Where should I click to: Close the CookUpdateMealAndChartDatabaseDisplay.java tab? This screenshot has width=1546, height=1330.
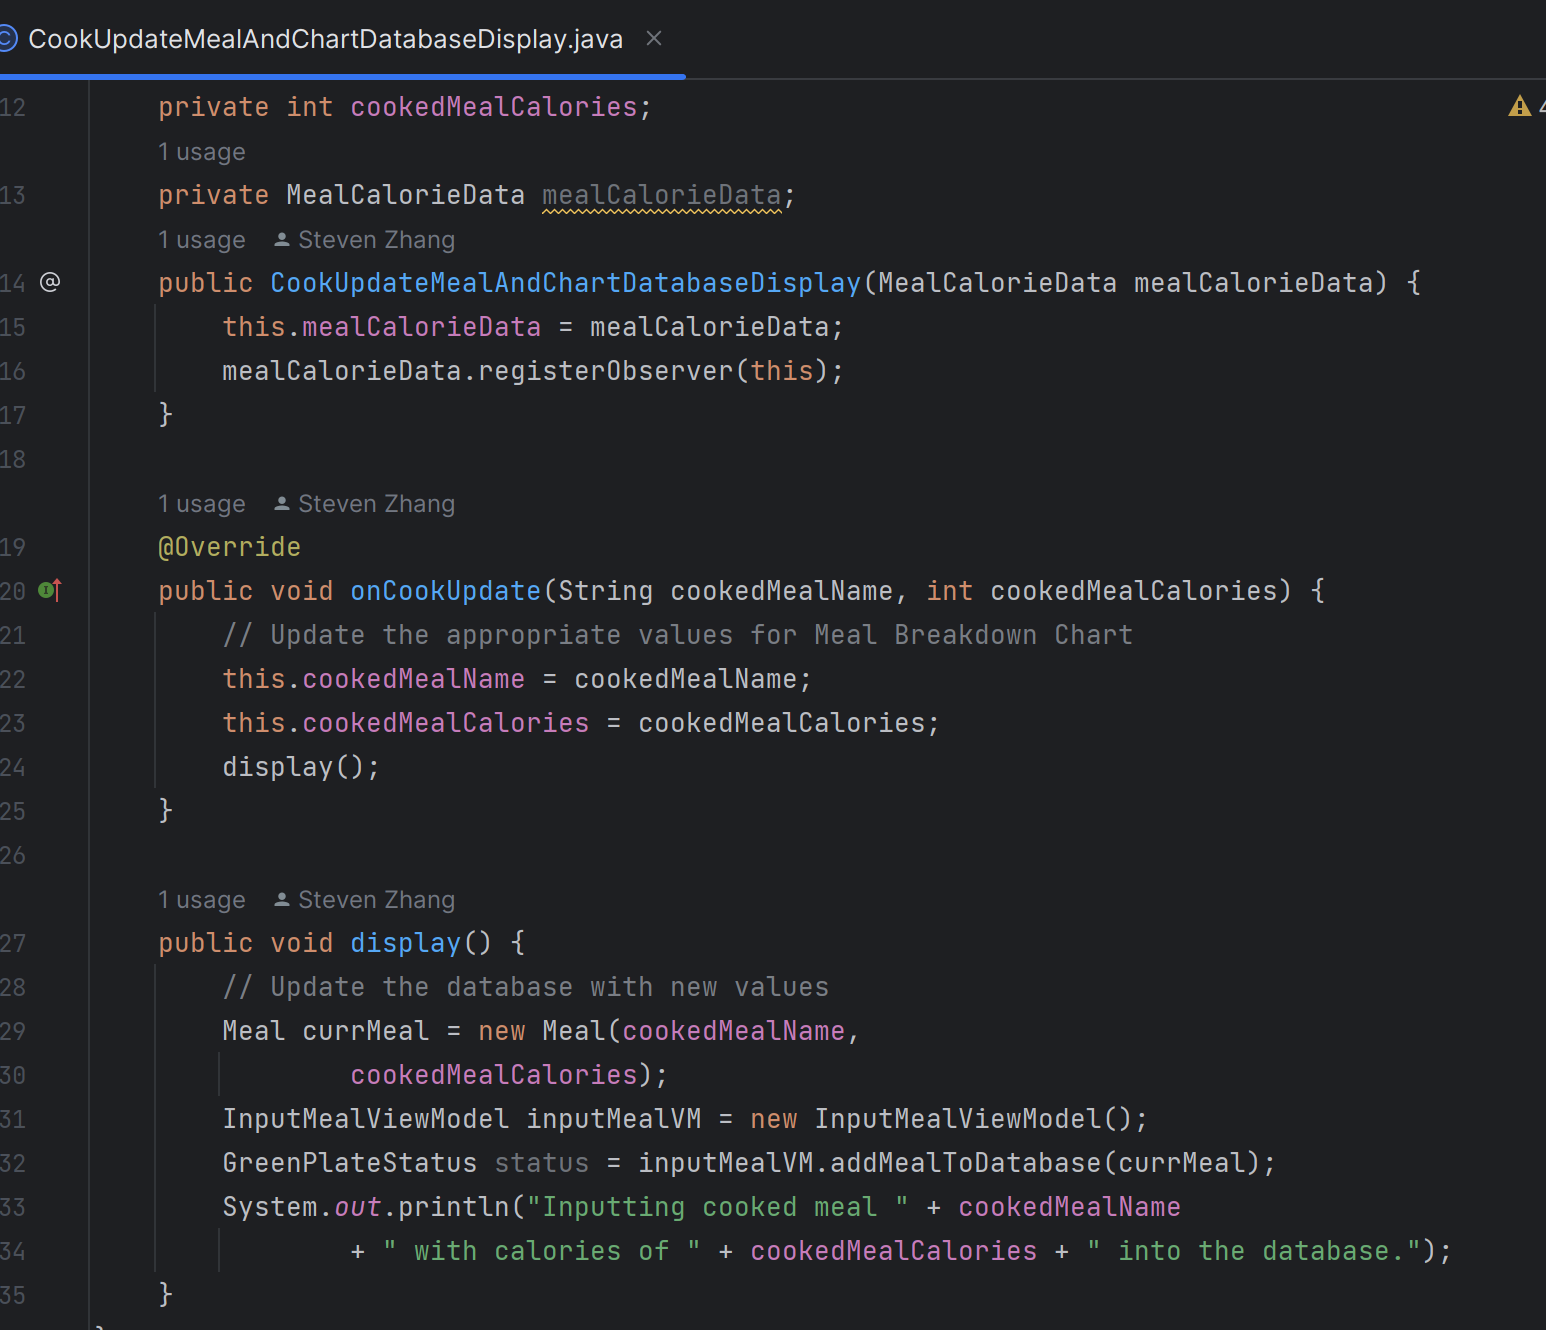coord(654,38)
